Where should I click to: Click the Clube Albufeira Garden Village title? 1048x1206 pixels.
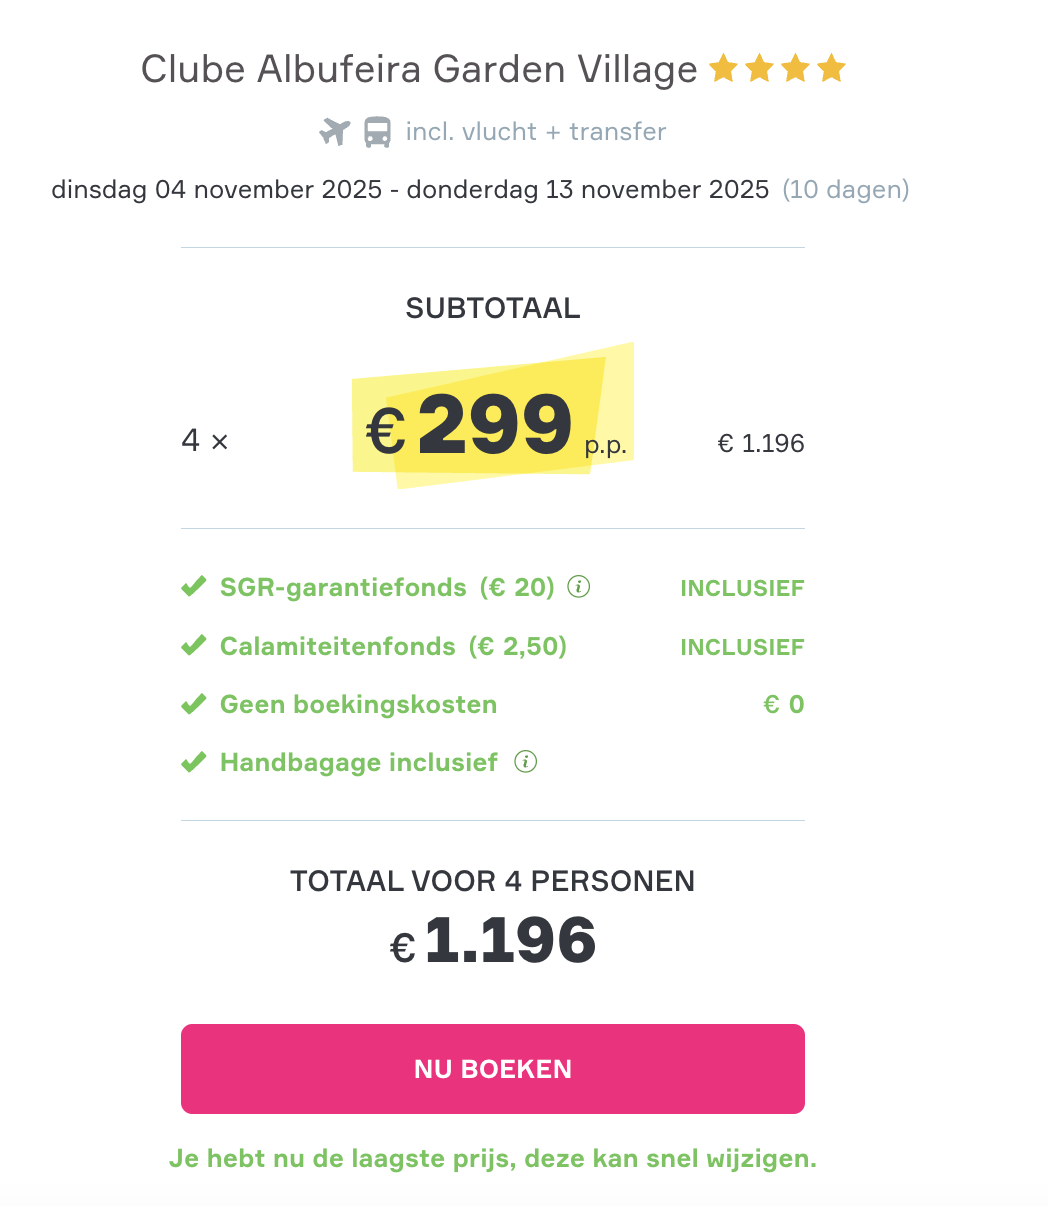(419, 69)
